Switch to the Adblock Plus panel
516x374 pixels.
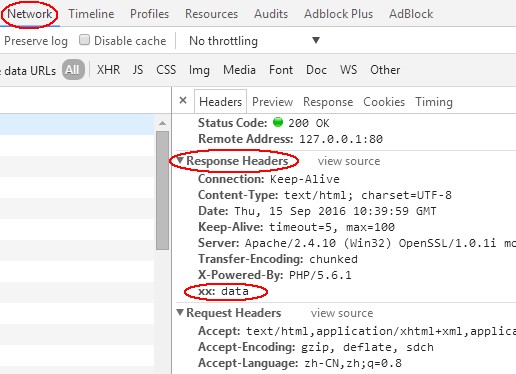point(338,14)
